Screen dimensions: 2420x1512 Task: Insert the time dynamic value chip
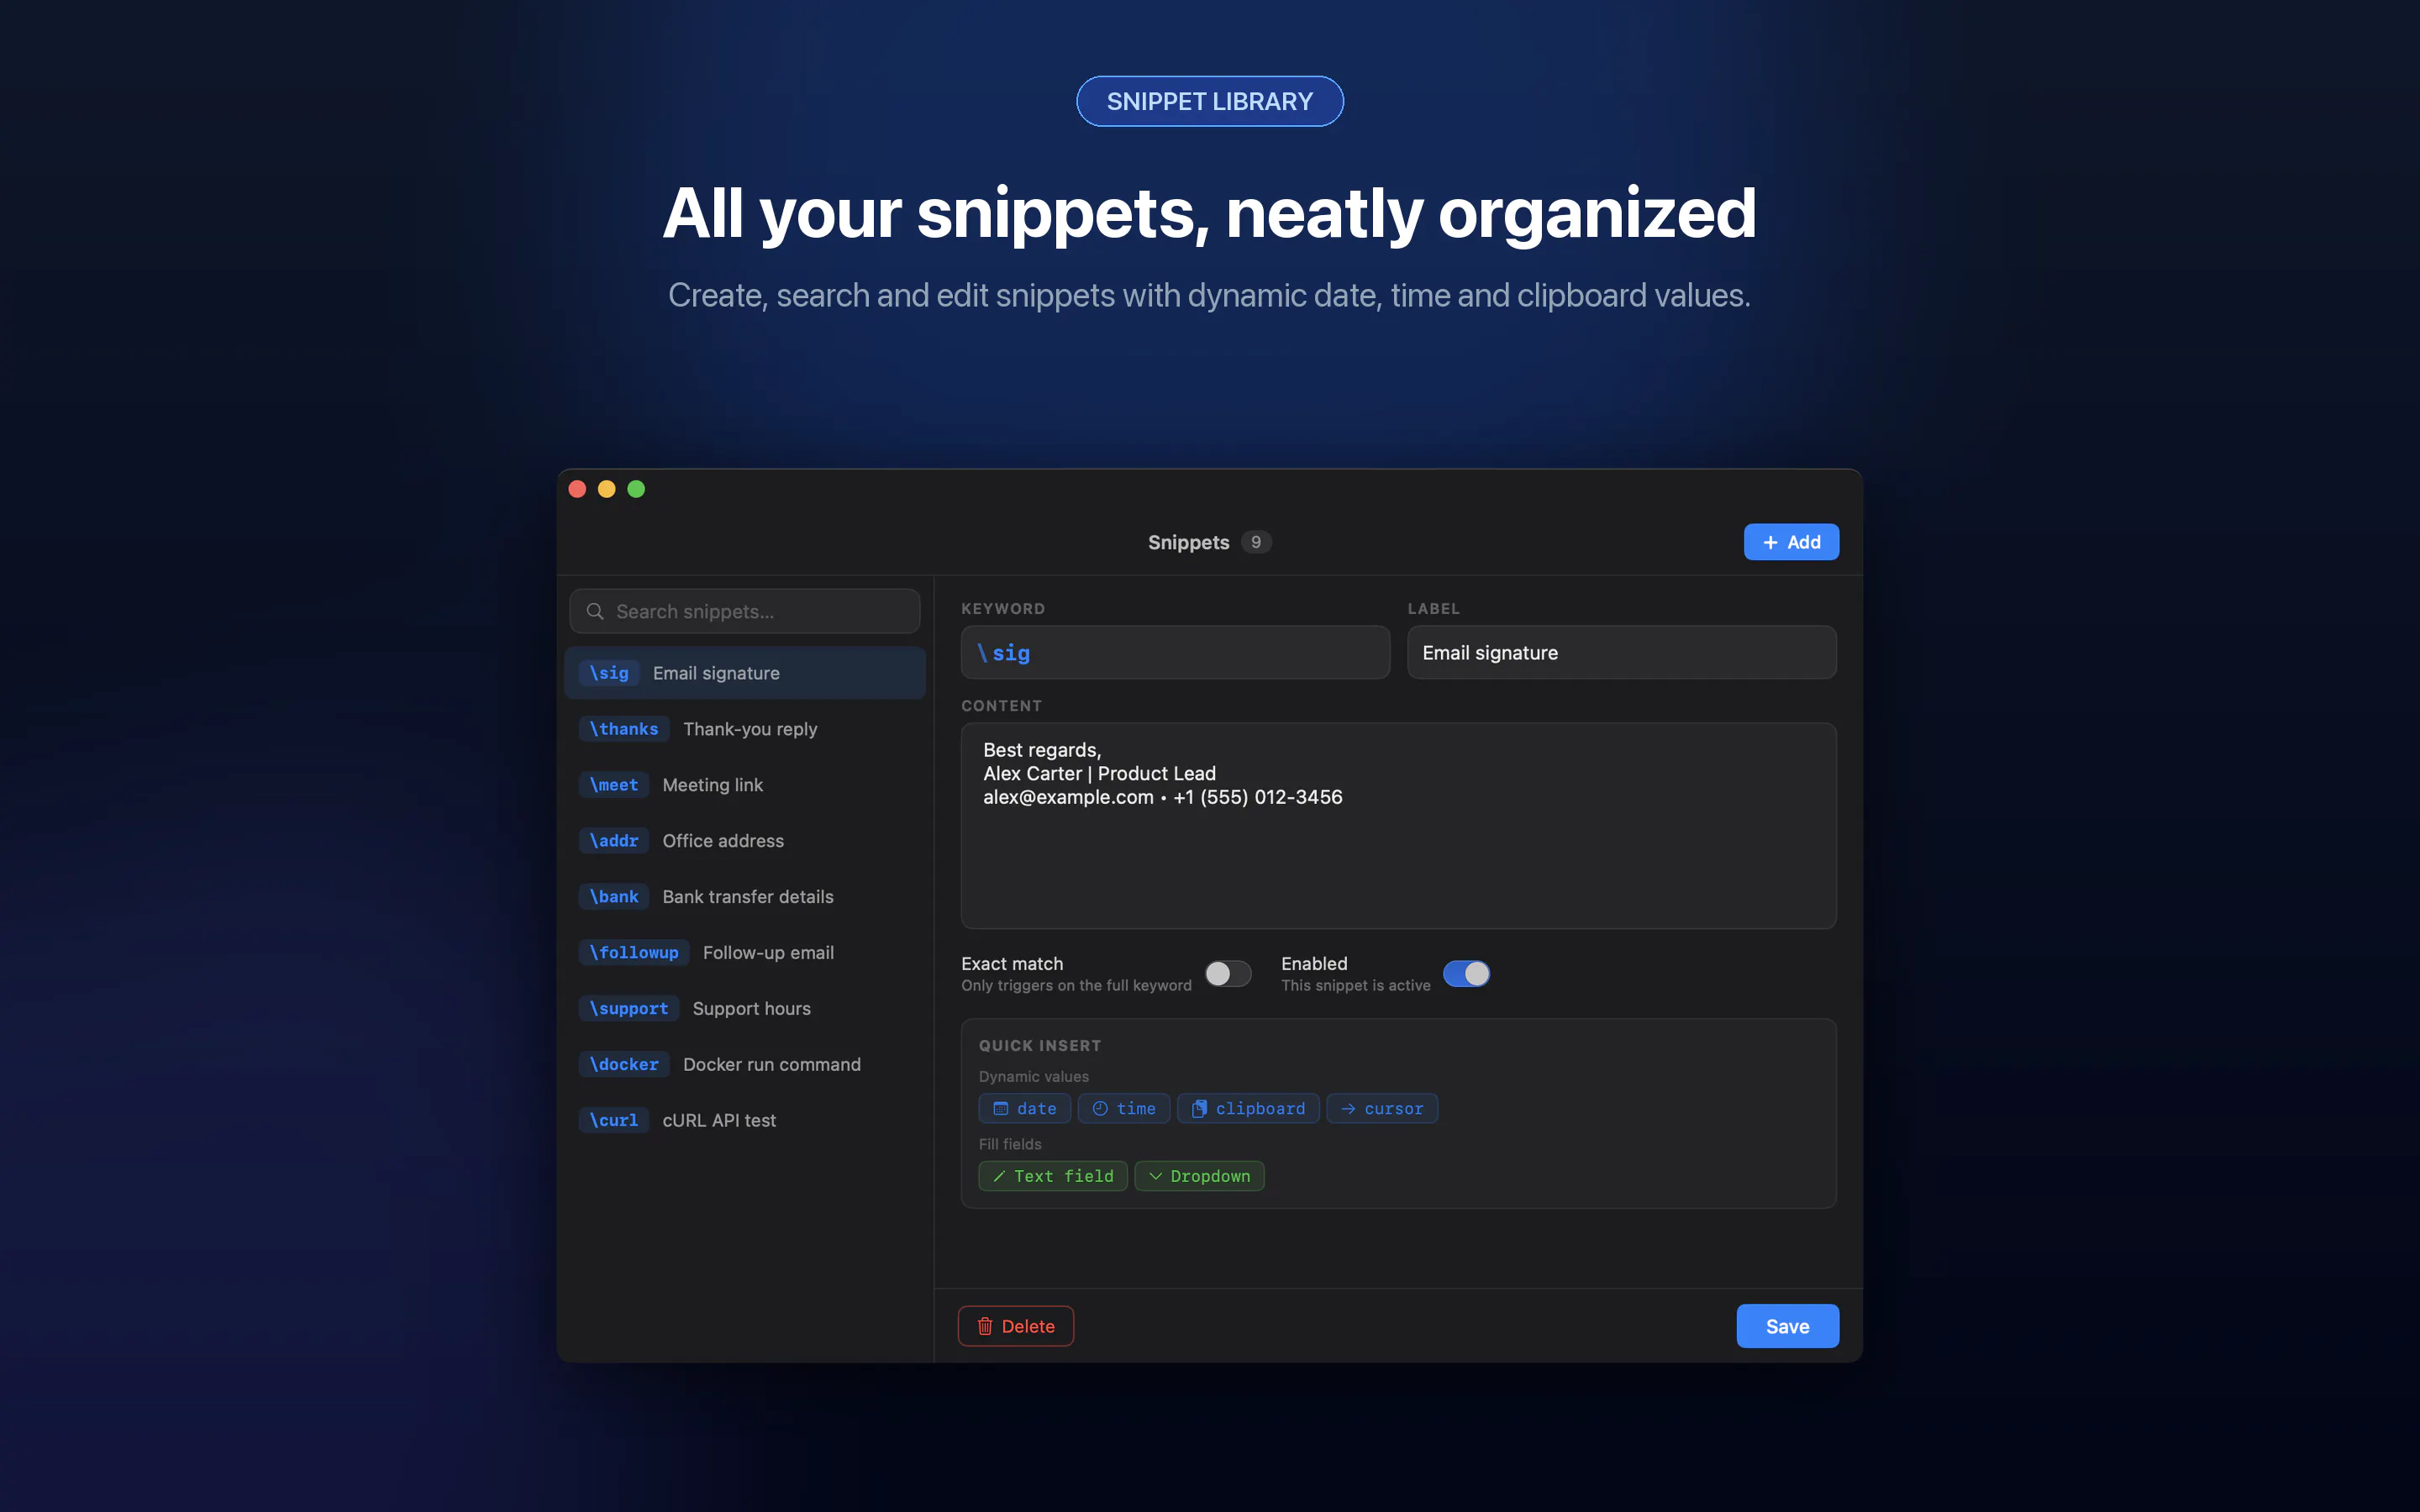(1123, 1108)
